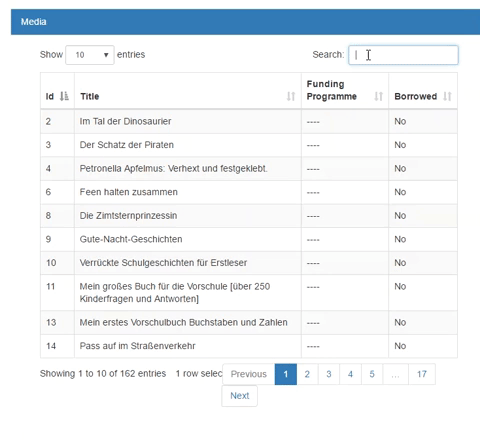The height and width of the screenshot is (448, 480).
Task: Click the Previous pagination button
Action: pyautogui.click(x=249, y=374)
